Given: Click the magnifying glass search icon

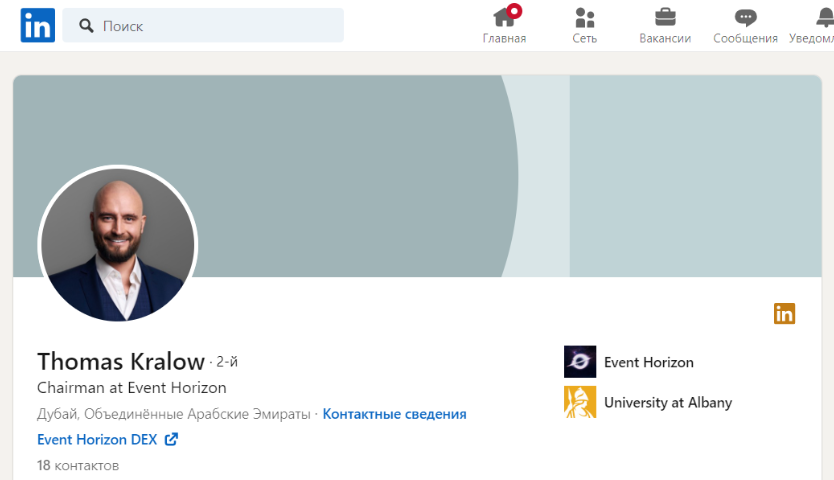Looking at the screenshot, I should 86,26.
